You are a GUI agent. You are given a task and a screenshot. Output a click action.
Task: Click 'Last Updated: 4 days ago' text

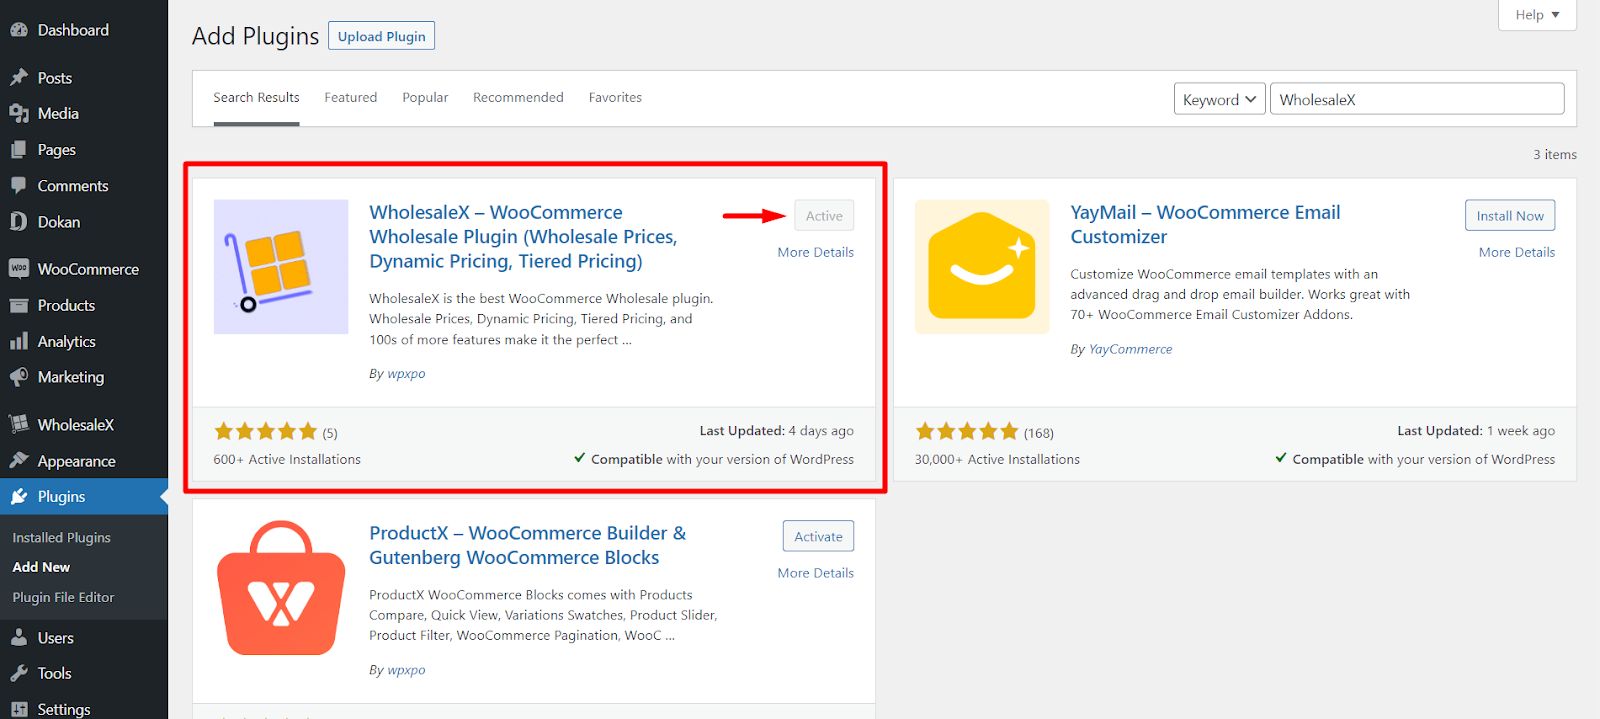(x=776, y=431)
